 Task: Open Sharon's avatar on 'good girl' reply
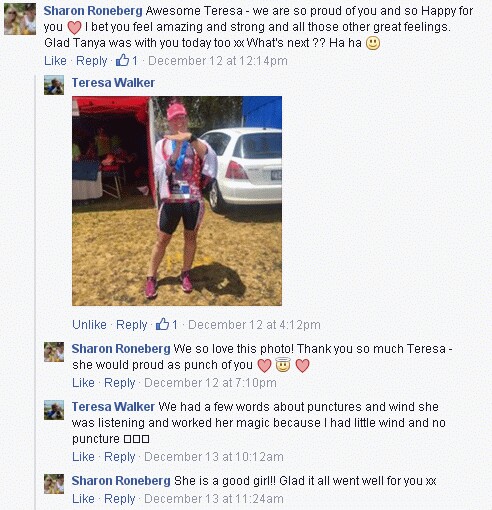[x=54, y=484]
